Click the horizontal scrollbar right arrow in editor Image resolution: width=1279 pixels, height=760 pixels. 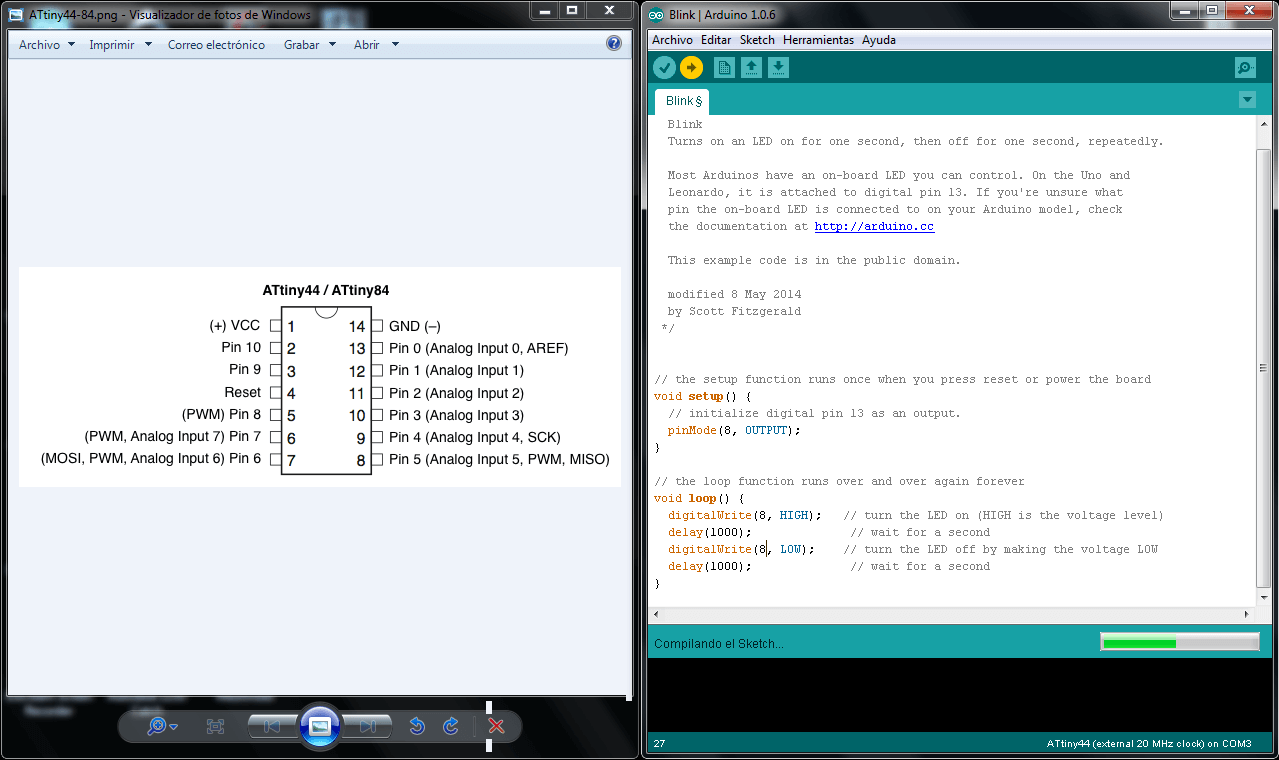[1247, 614]
